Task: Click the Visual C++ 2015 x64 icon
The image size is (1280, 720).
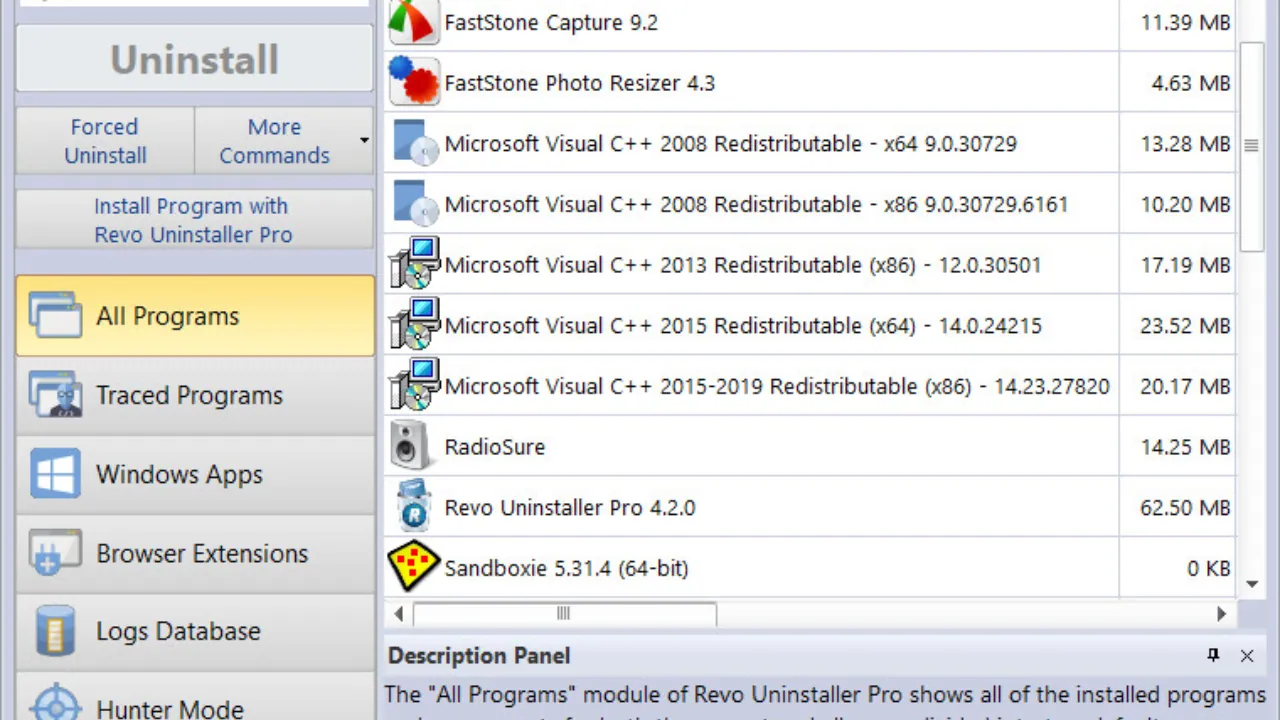Action: [x=413, y=325]
